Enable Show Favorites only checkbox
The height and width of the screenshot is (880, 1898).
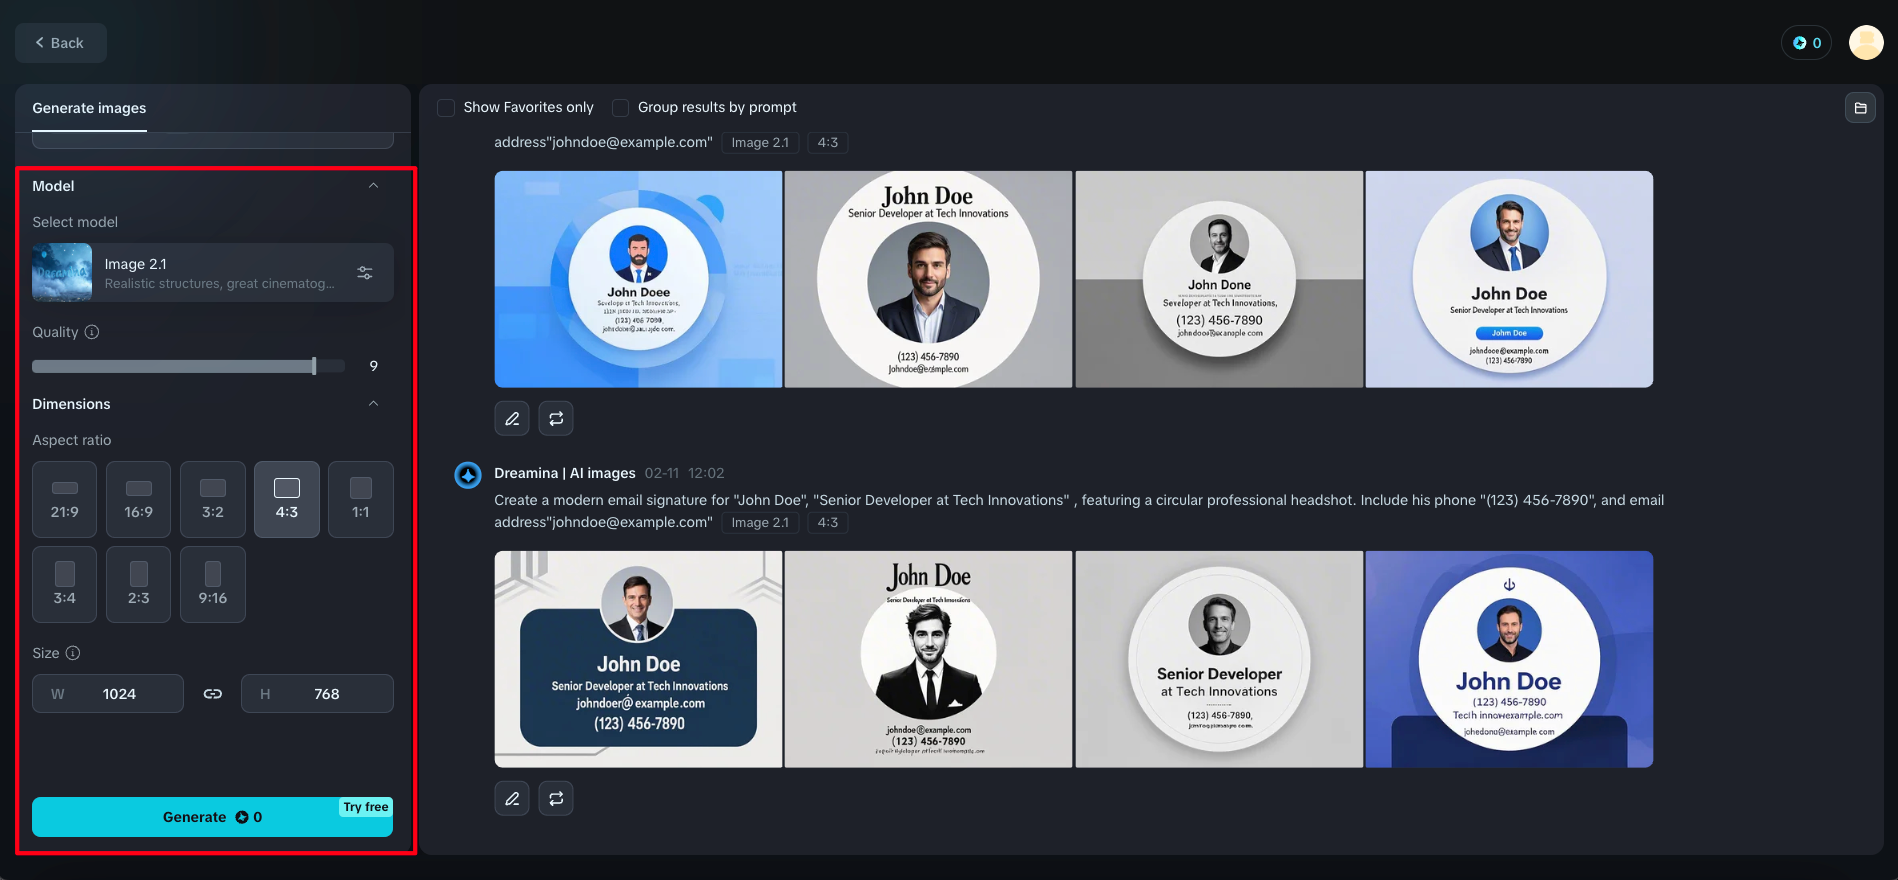point(446,108)
